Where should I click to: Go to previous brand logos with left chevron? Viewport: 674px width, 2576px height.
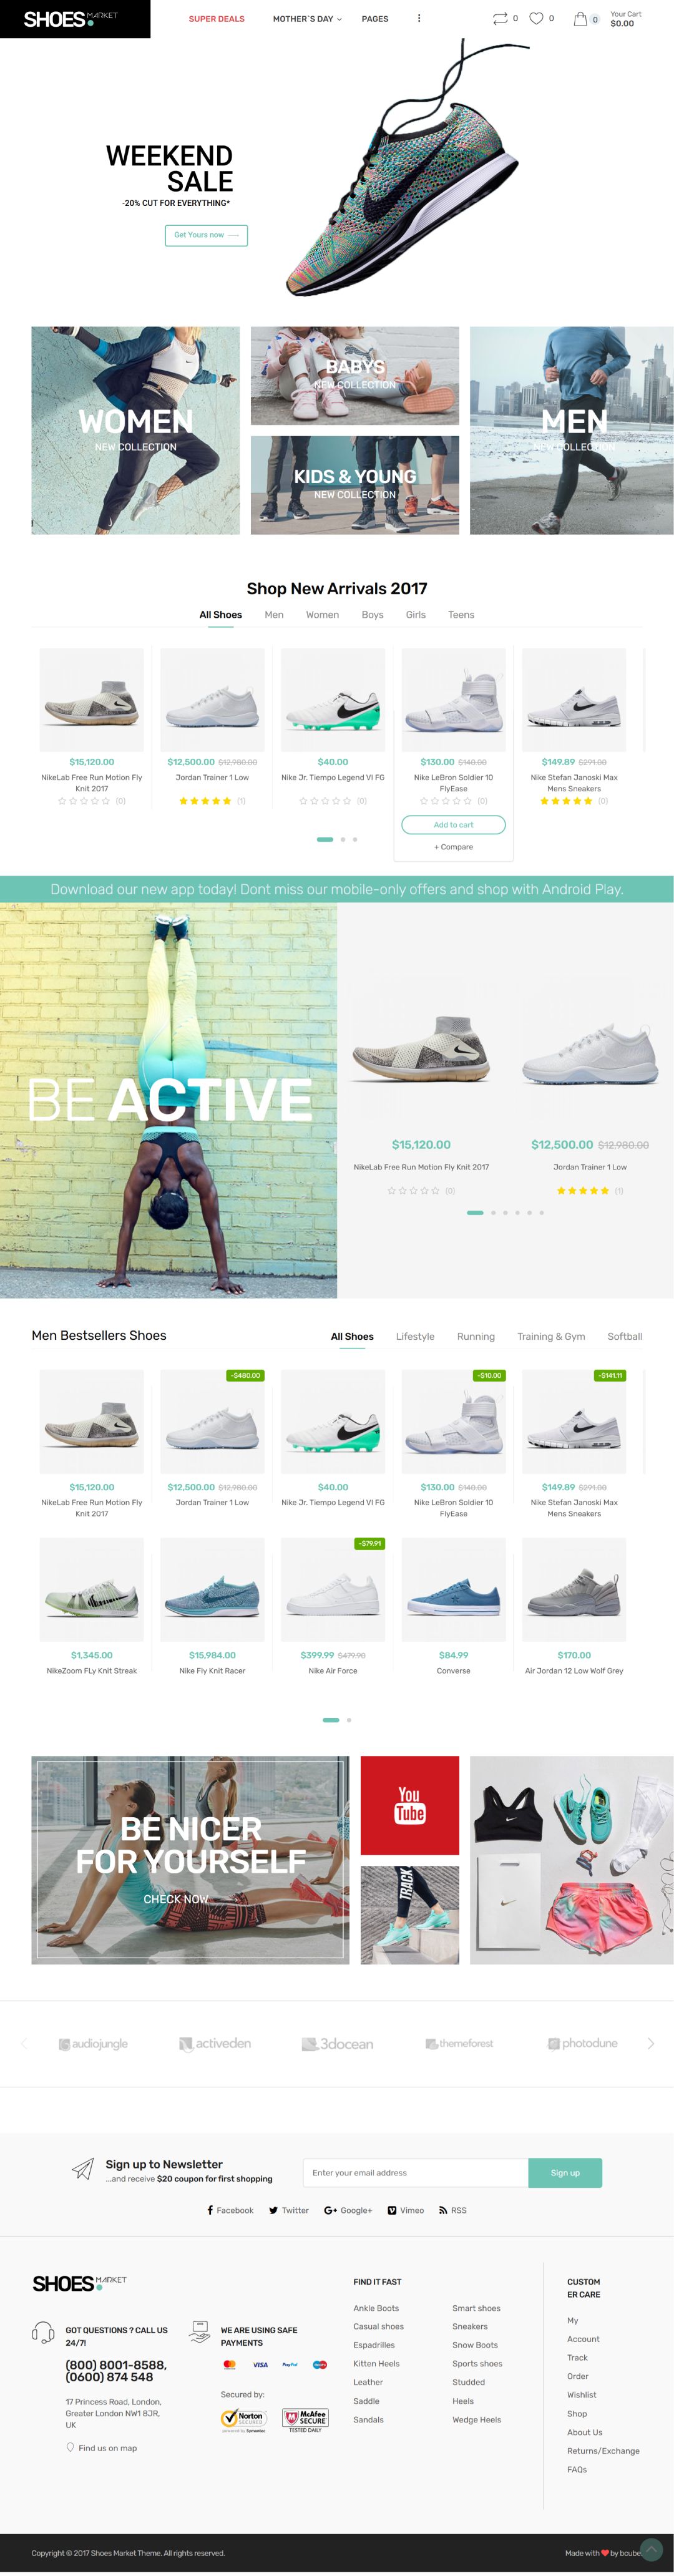24,2043
